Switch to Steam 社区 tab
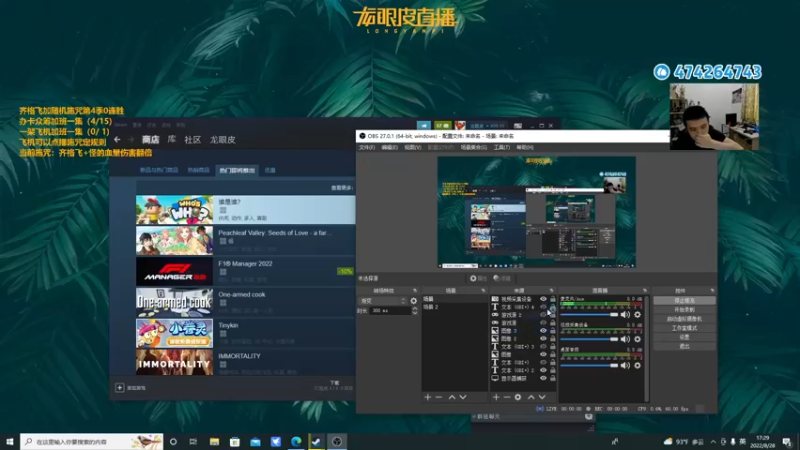Screen dimensions: 800x450 192,140
